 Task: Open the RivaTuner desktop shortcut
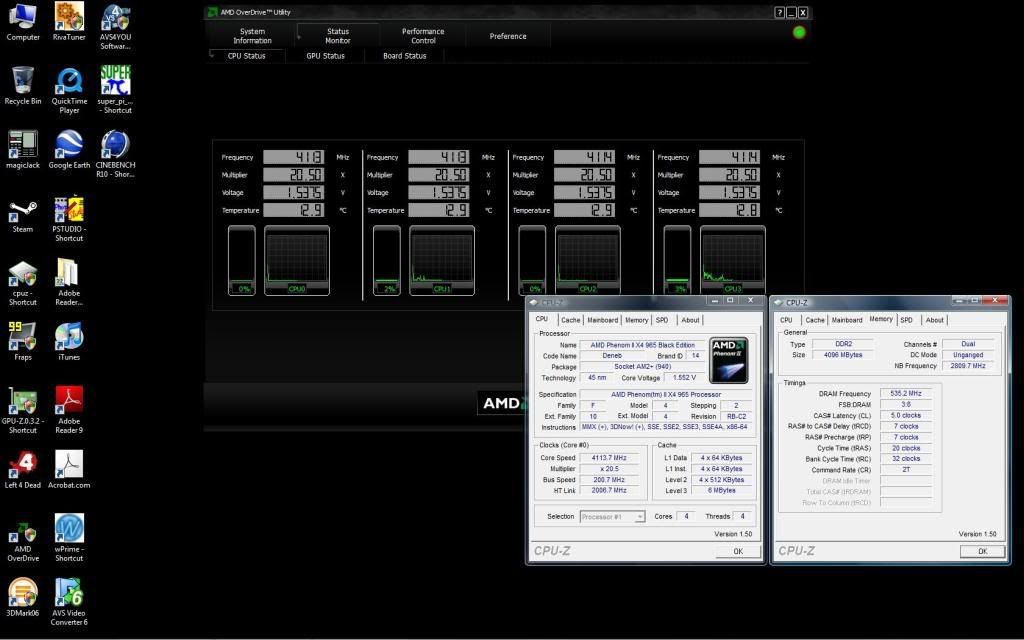tap(69, 22)
